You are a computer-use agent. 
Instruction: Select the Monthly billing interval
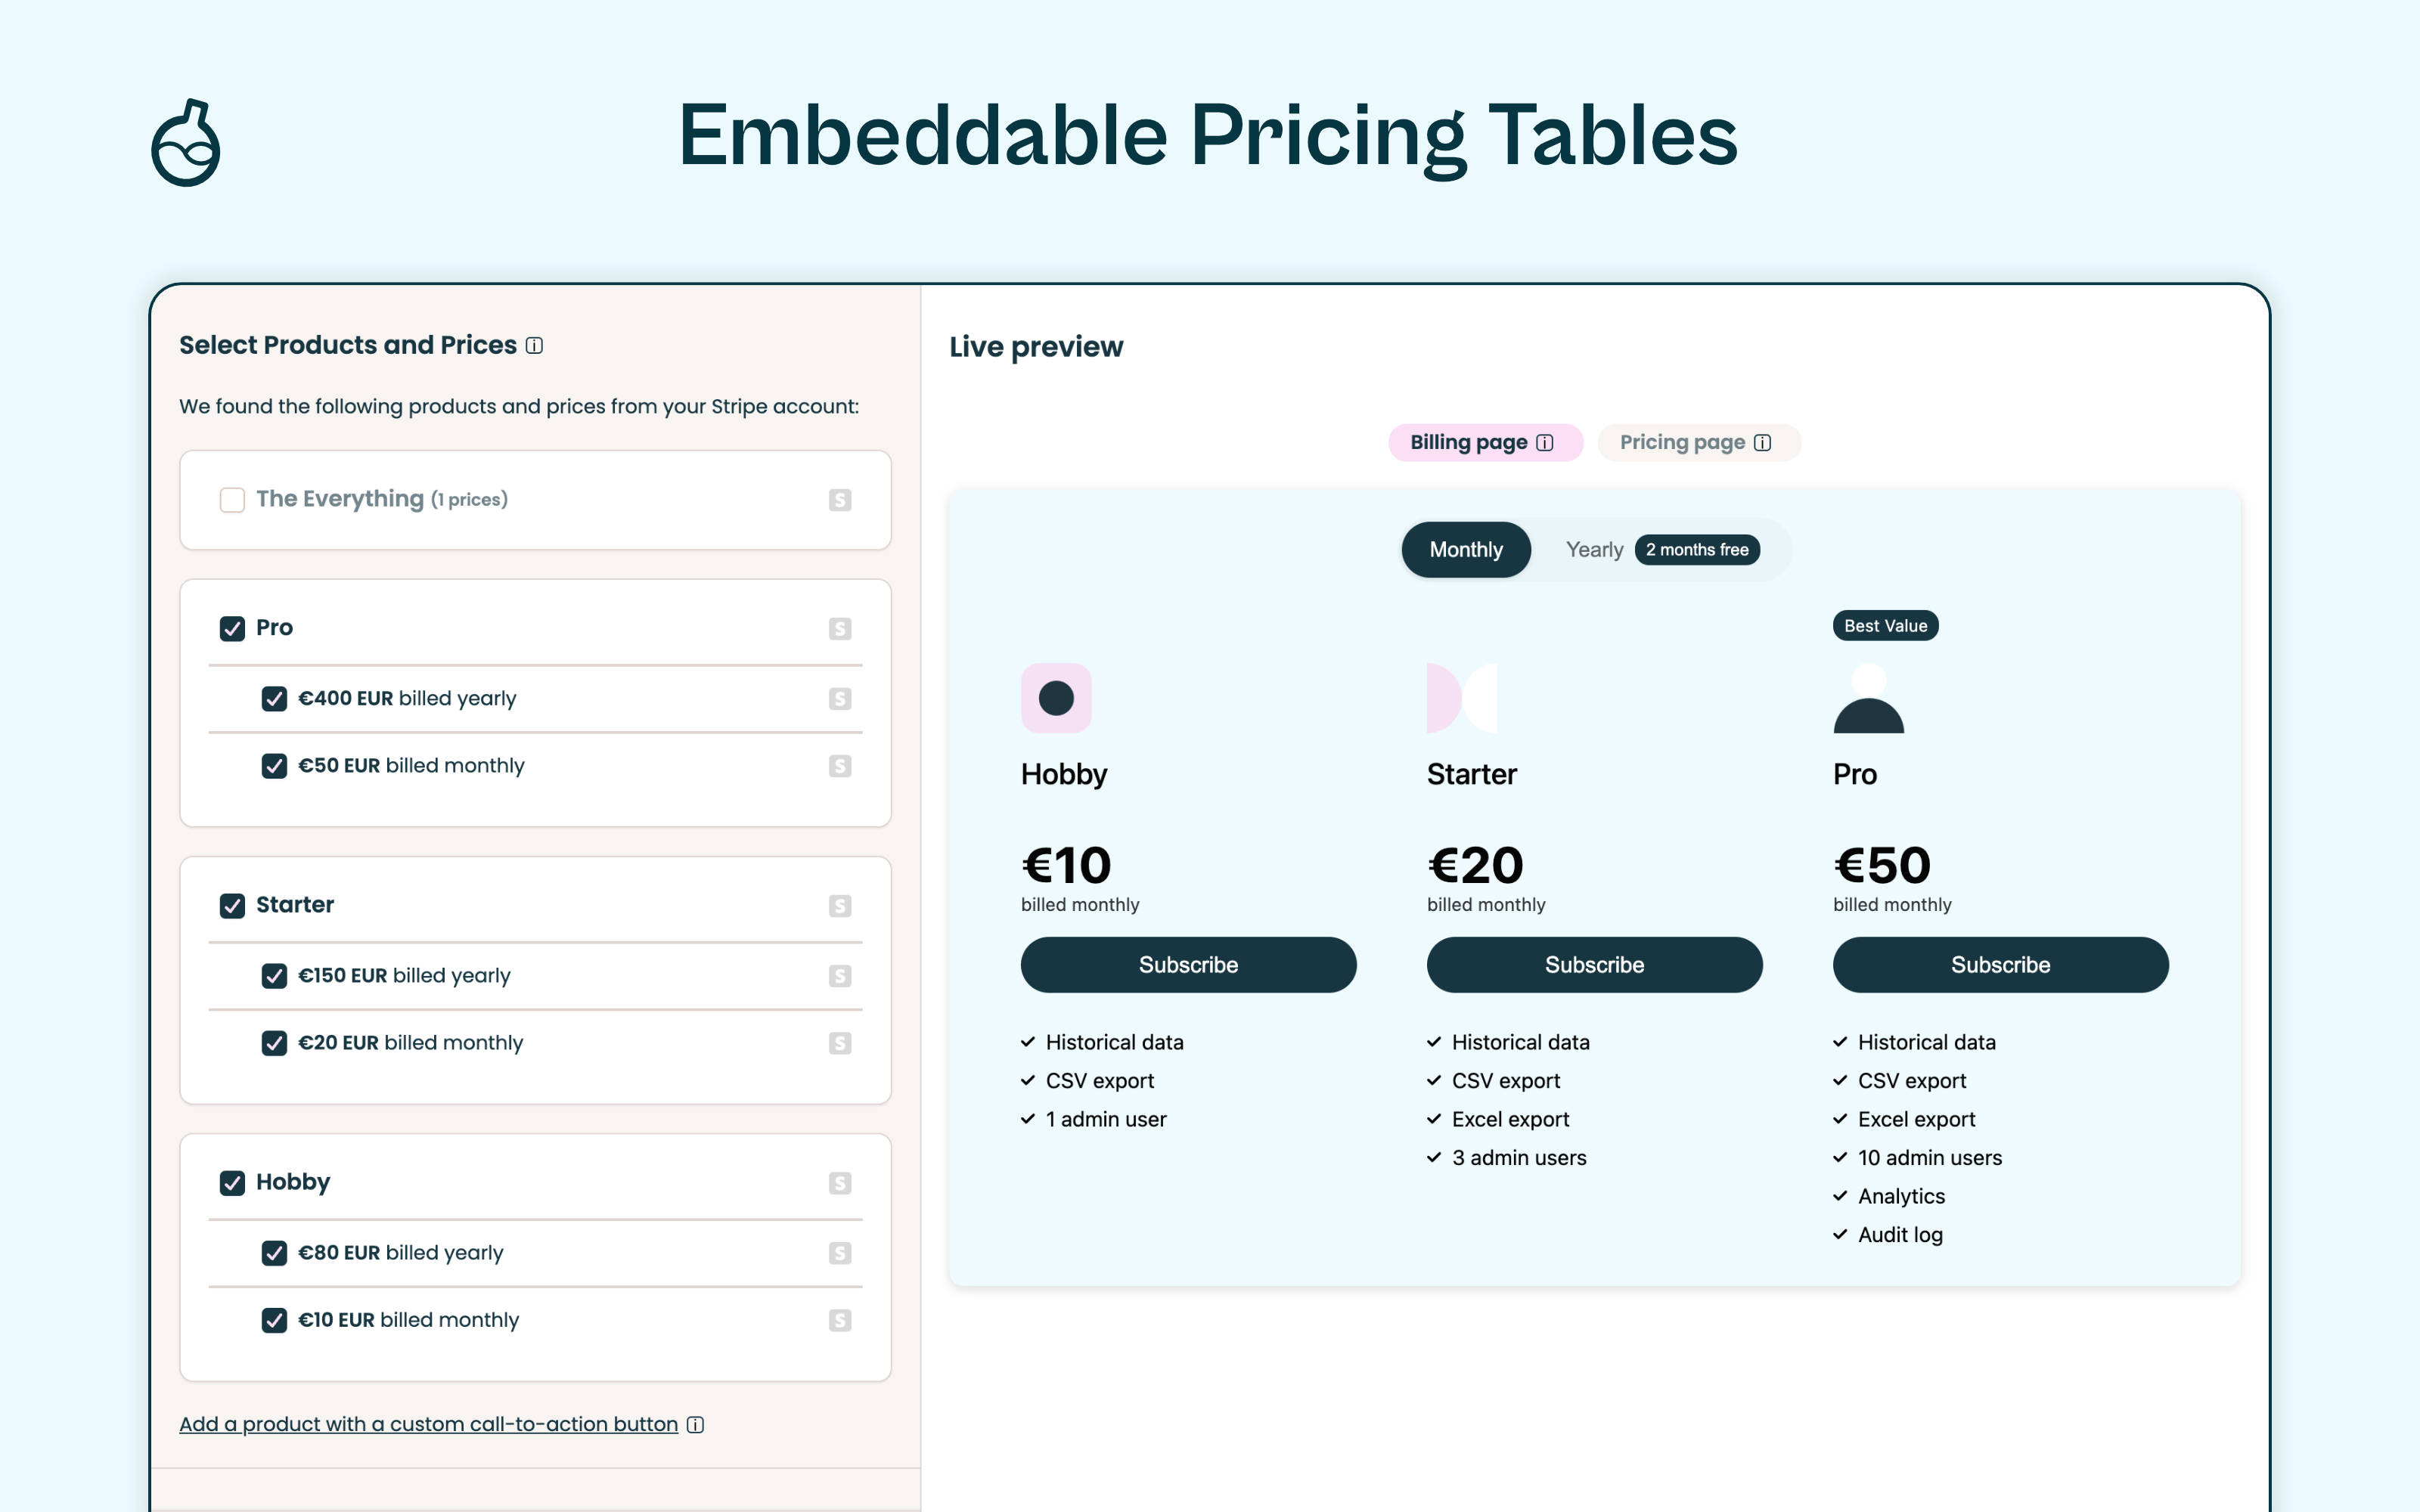[x=1466, y=550]
